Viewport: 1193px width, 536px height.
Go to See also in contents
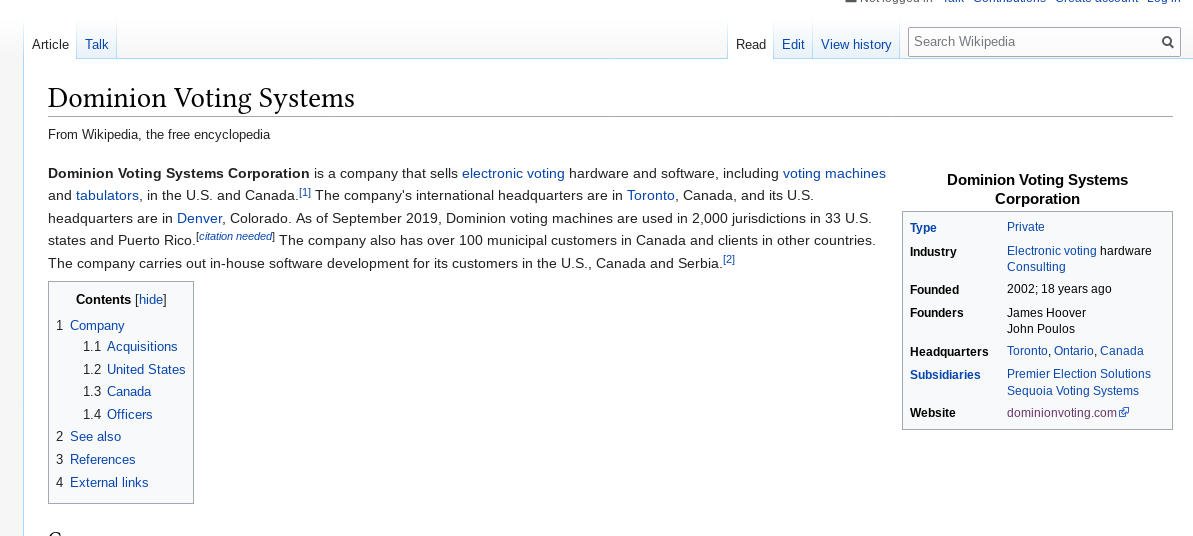coord(95,436)
